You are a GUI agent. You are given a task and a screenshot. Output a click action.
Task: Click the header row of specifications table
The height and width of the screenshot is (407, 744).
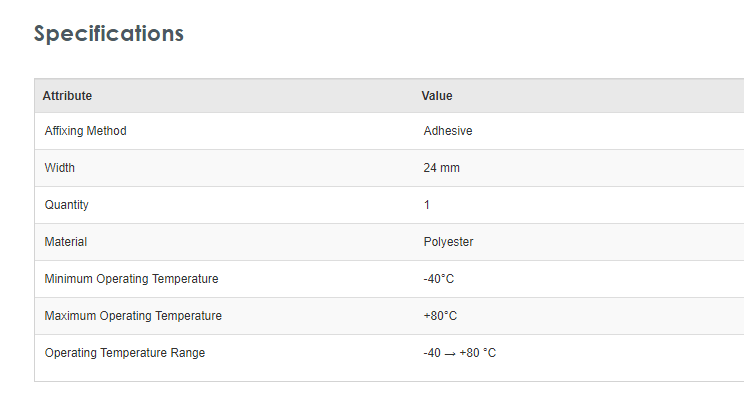click(389, 96)
